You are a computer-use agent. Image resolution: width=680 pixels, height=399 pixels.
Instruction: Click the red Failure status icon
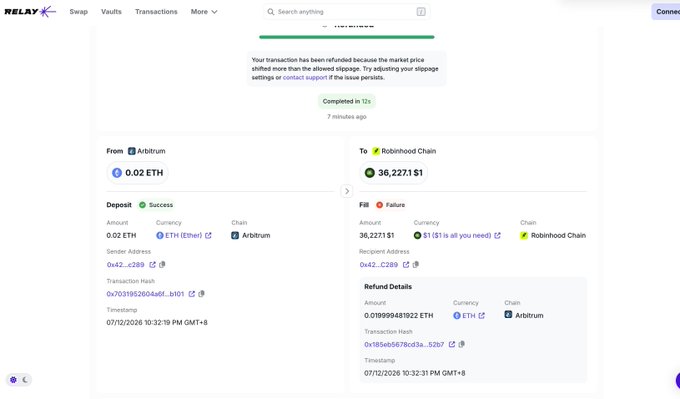(379, 205)
